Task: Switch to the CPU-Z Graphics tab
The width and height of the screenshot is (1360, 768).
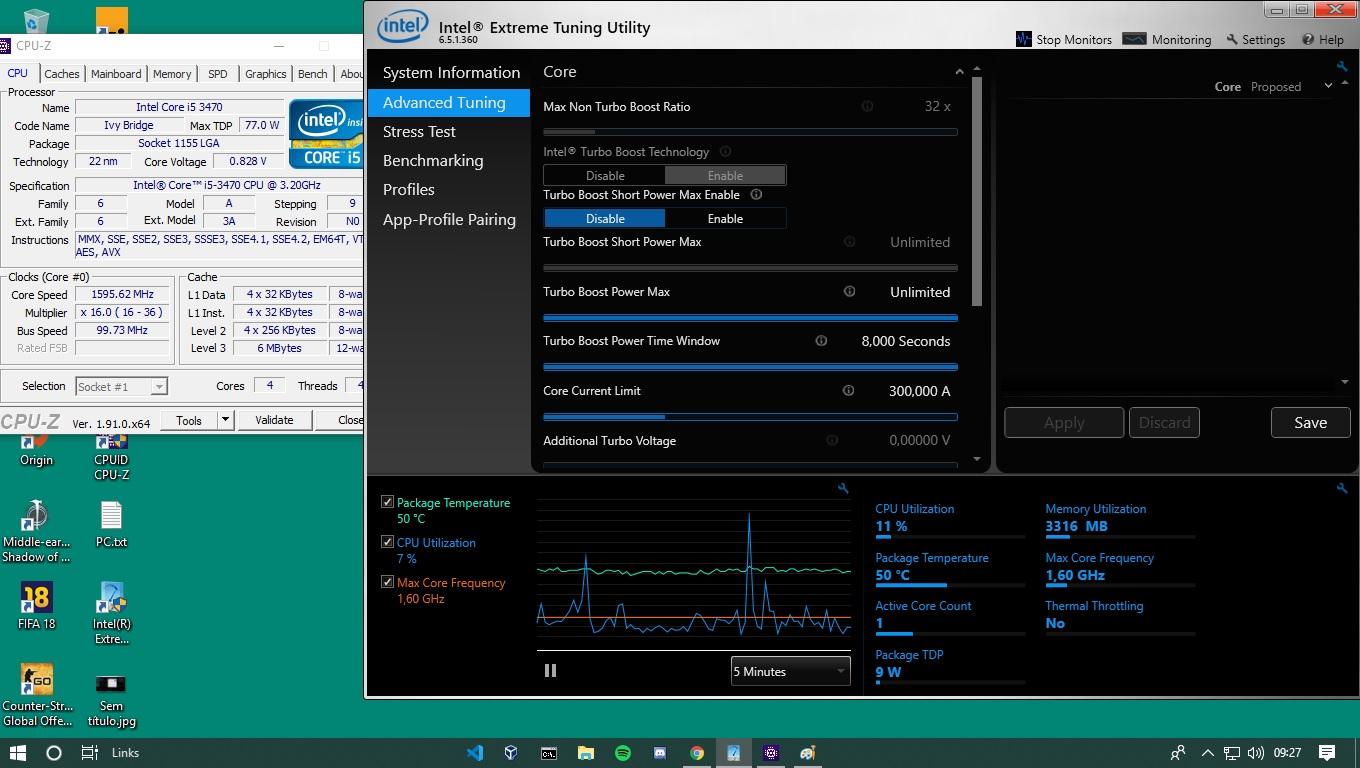Action: 265,74
